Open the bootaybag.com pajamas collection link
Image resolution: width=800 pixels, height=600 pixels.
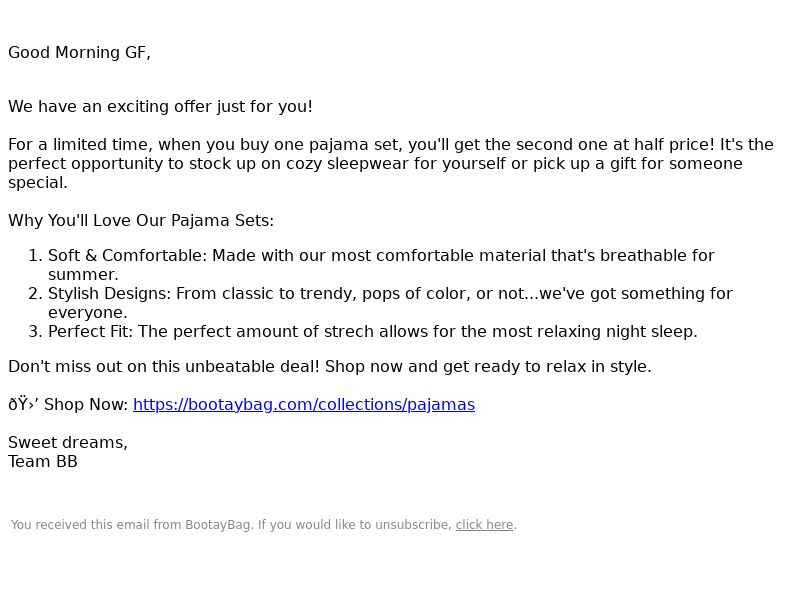tap(304, 405)
